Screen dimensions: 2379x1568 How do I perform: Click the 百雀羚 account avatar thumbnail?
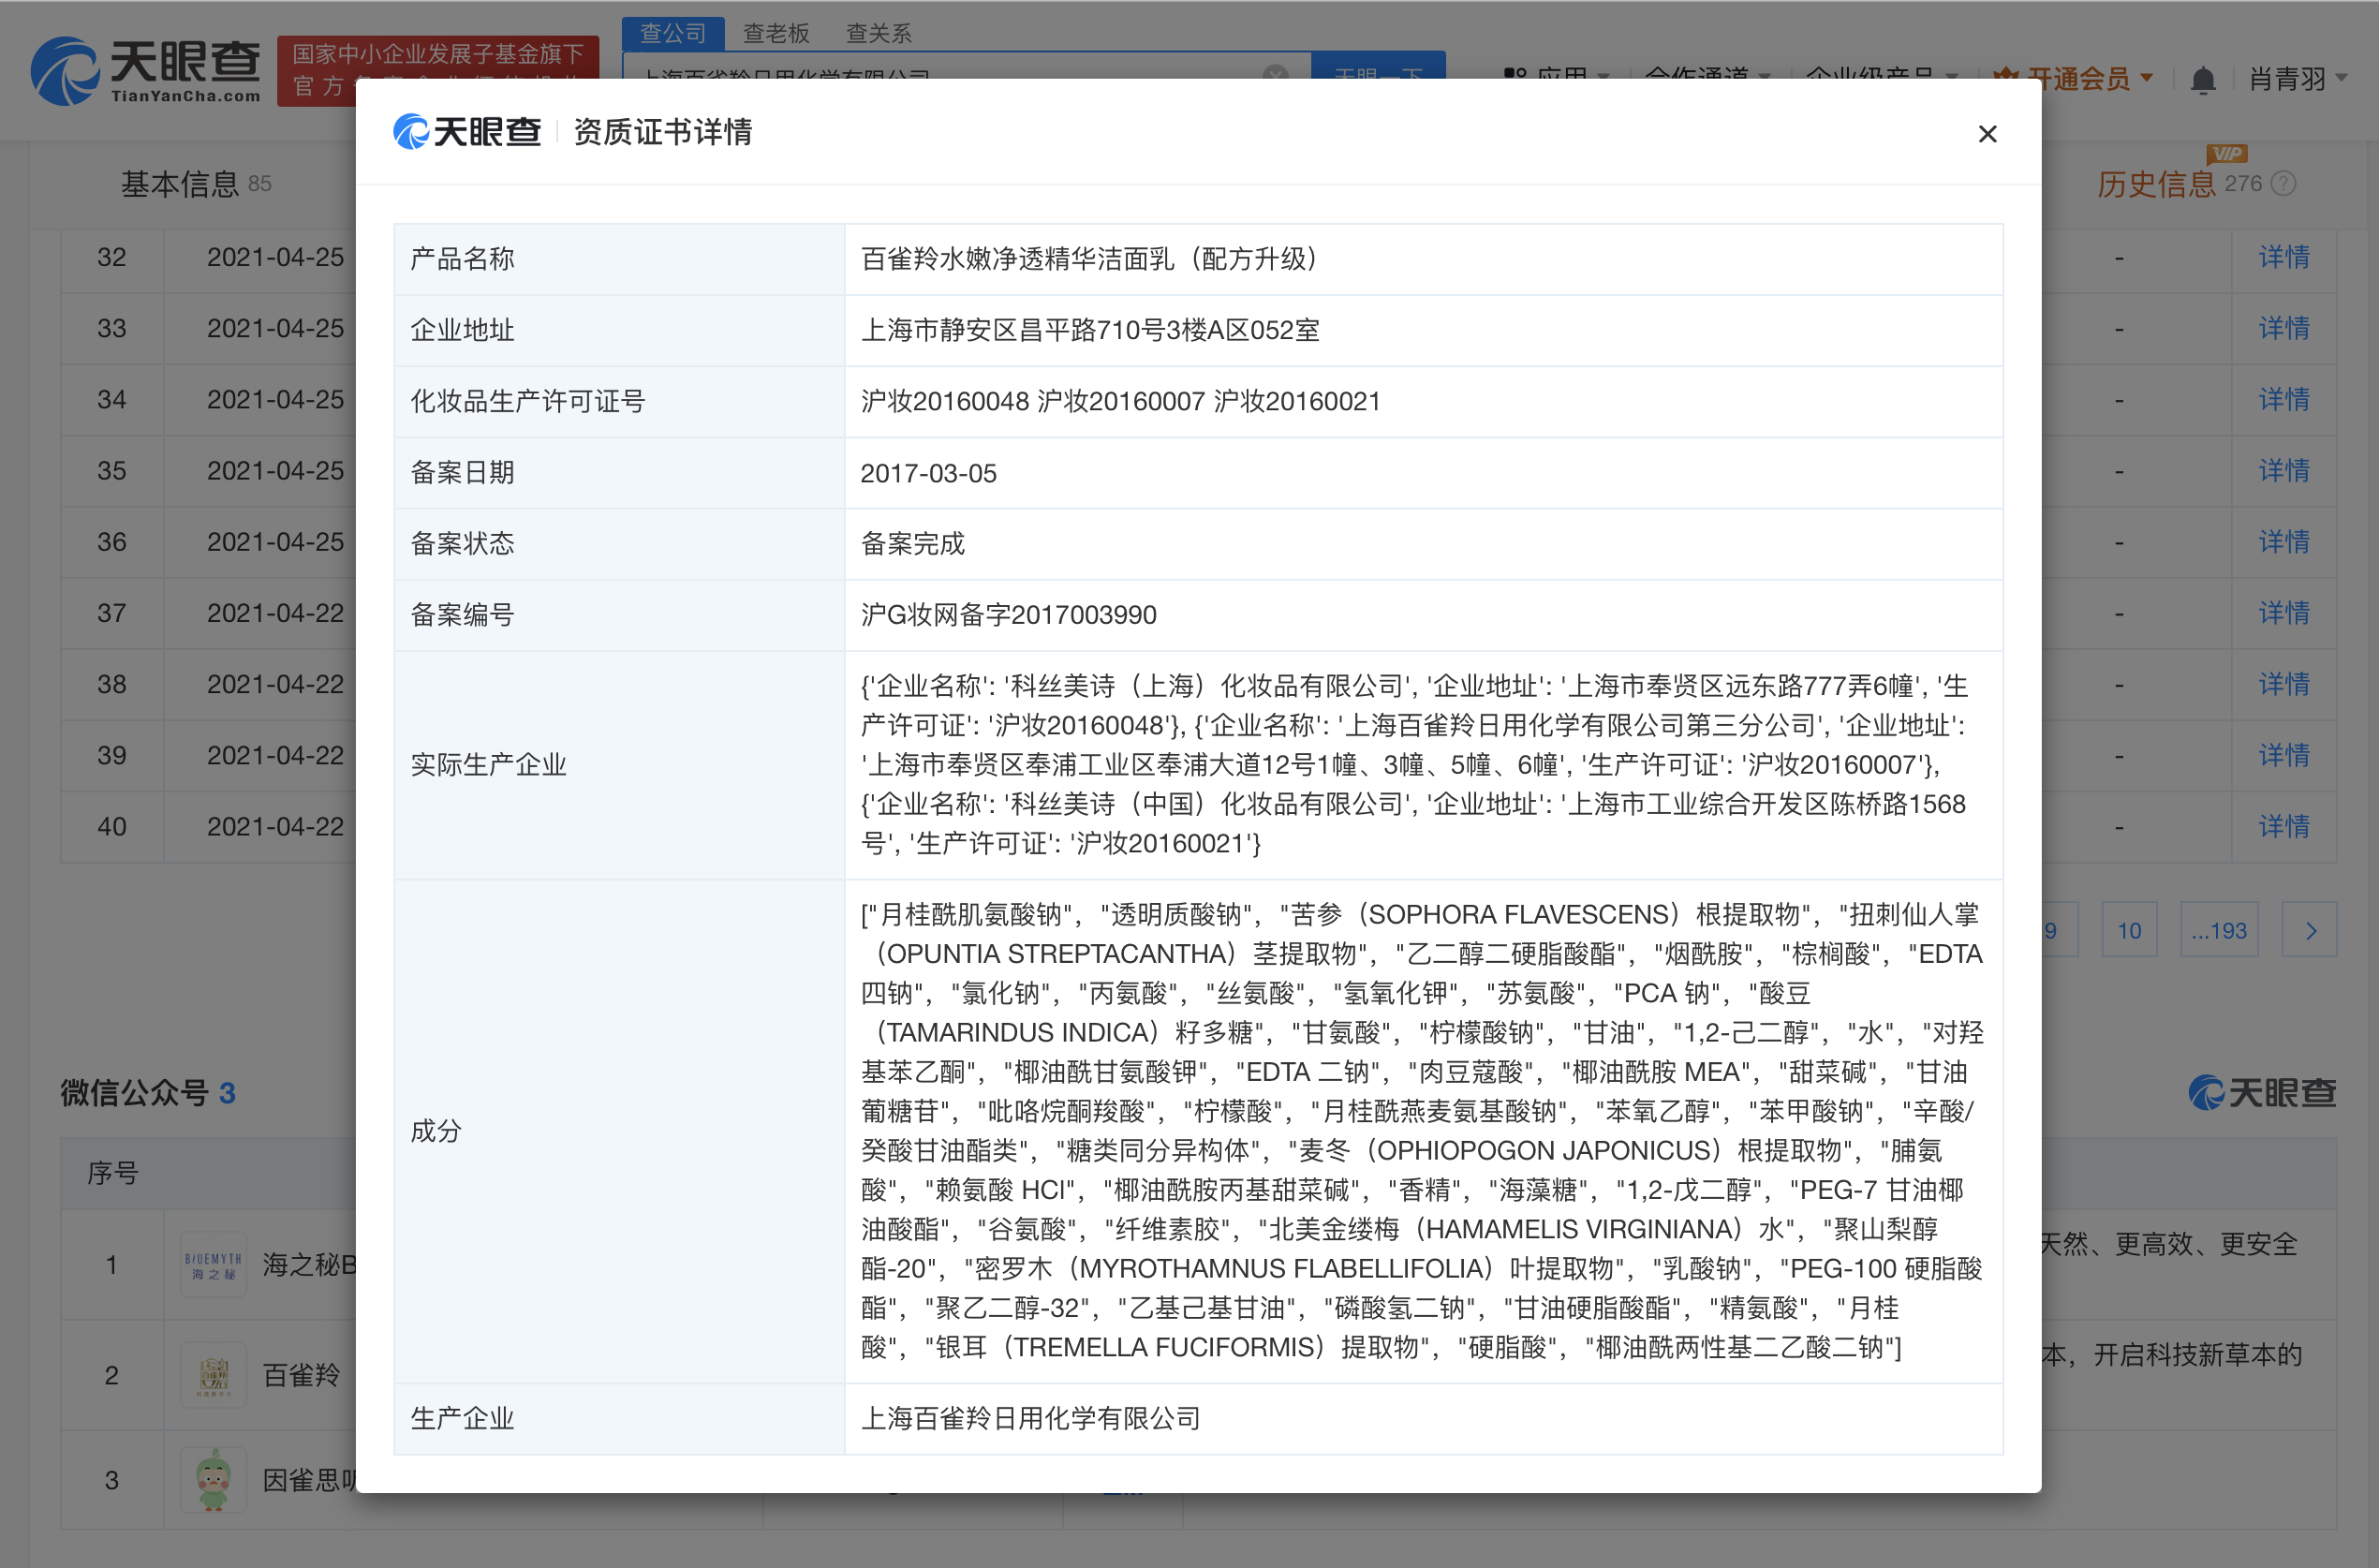pos(213,1375)
